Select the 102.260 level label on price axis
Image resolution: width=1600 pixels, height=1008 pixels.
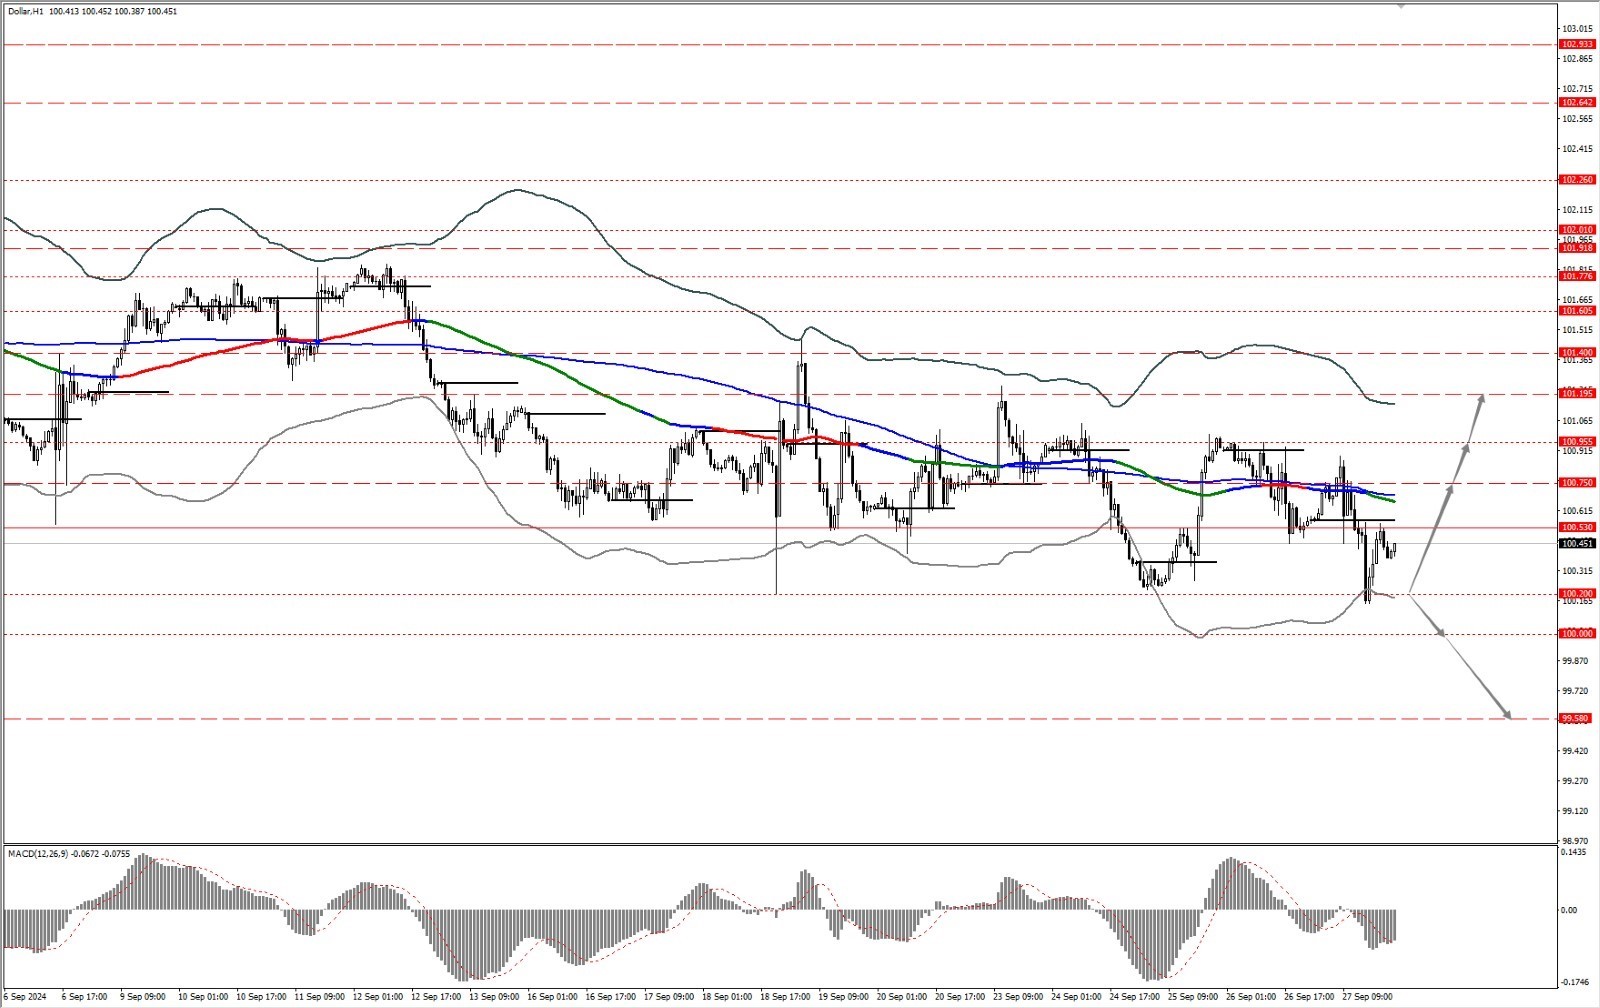click(x=1576, y=180)
